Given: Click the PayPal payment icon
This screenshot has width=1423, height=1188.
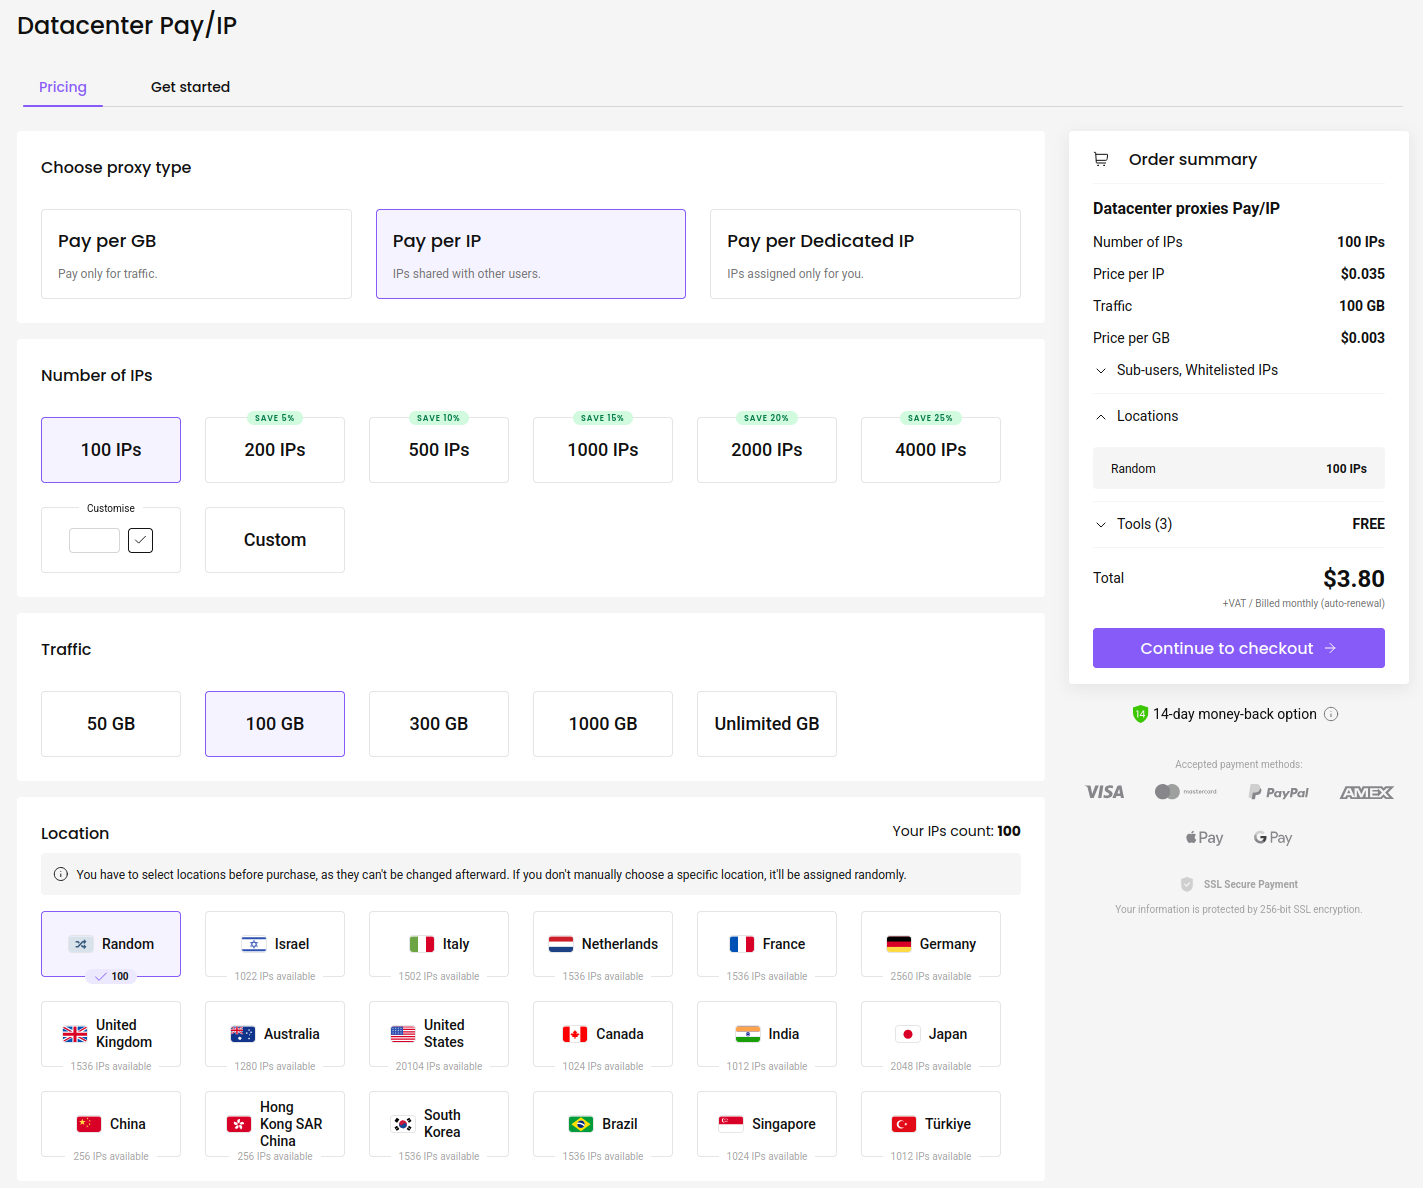Looking at the screenshot, I should pyautogui.click(x=1278, y=791).
